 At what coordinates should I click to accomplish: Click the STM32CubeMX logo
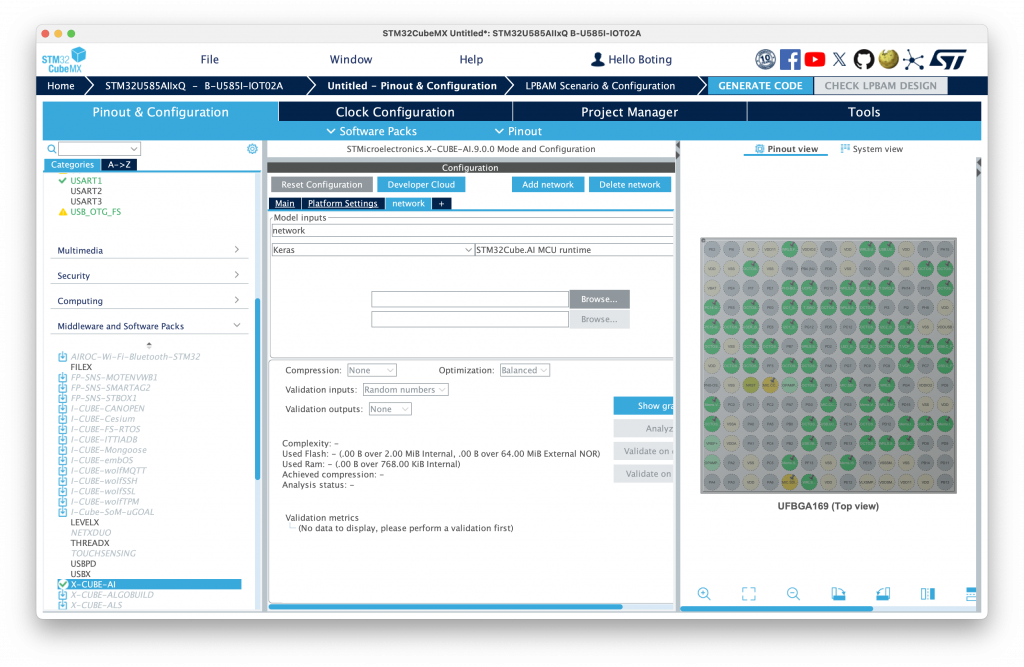coord(63,59)
